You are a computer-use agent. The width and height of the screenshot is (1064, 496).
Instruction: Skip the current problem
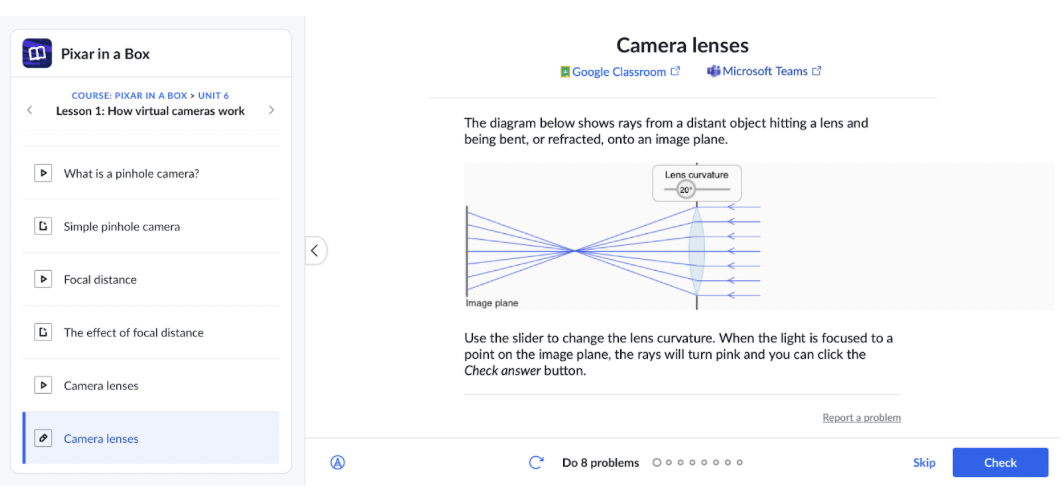924,463
